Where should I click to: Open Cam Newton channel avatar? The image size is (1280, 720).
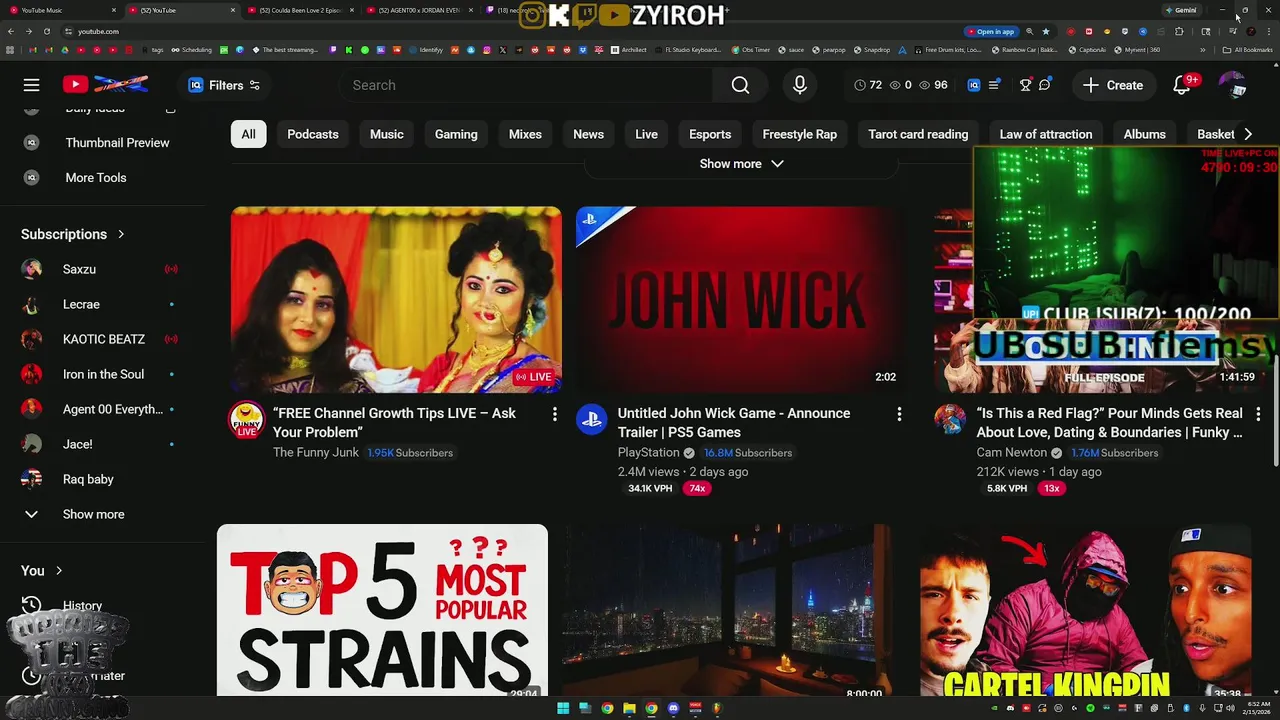tap(950, 420)
